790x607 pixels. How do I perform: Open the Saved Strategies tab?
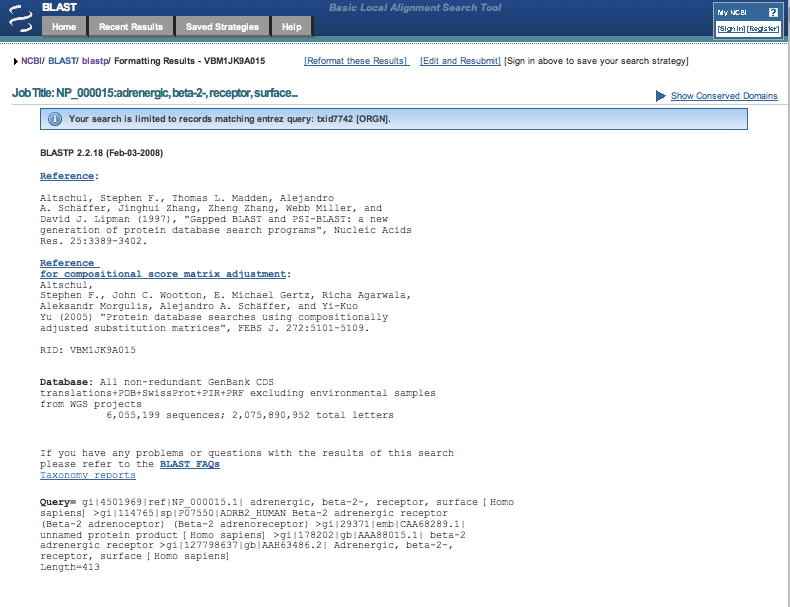(x=222, y=27)
